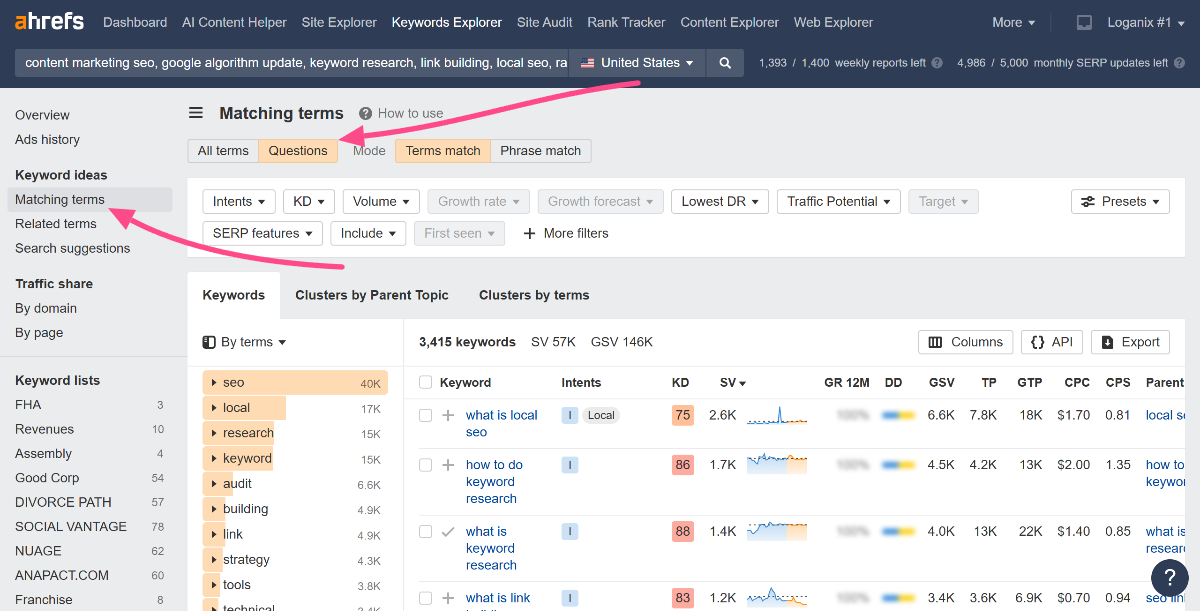Click the search magnifier button
The height and width of the screenshot is (611, 1200).
[x=725, y=62]
